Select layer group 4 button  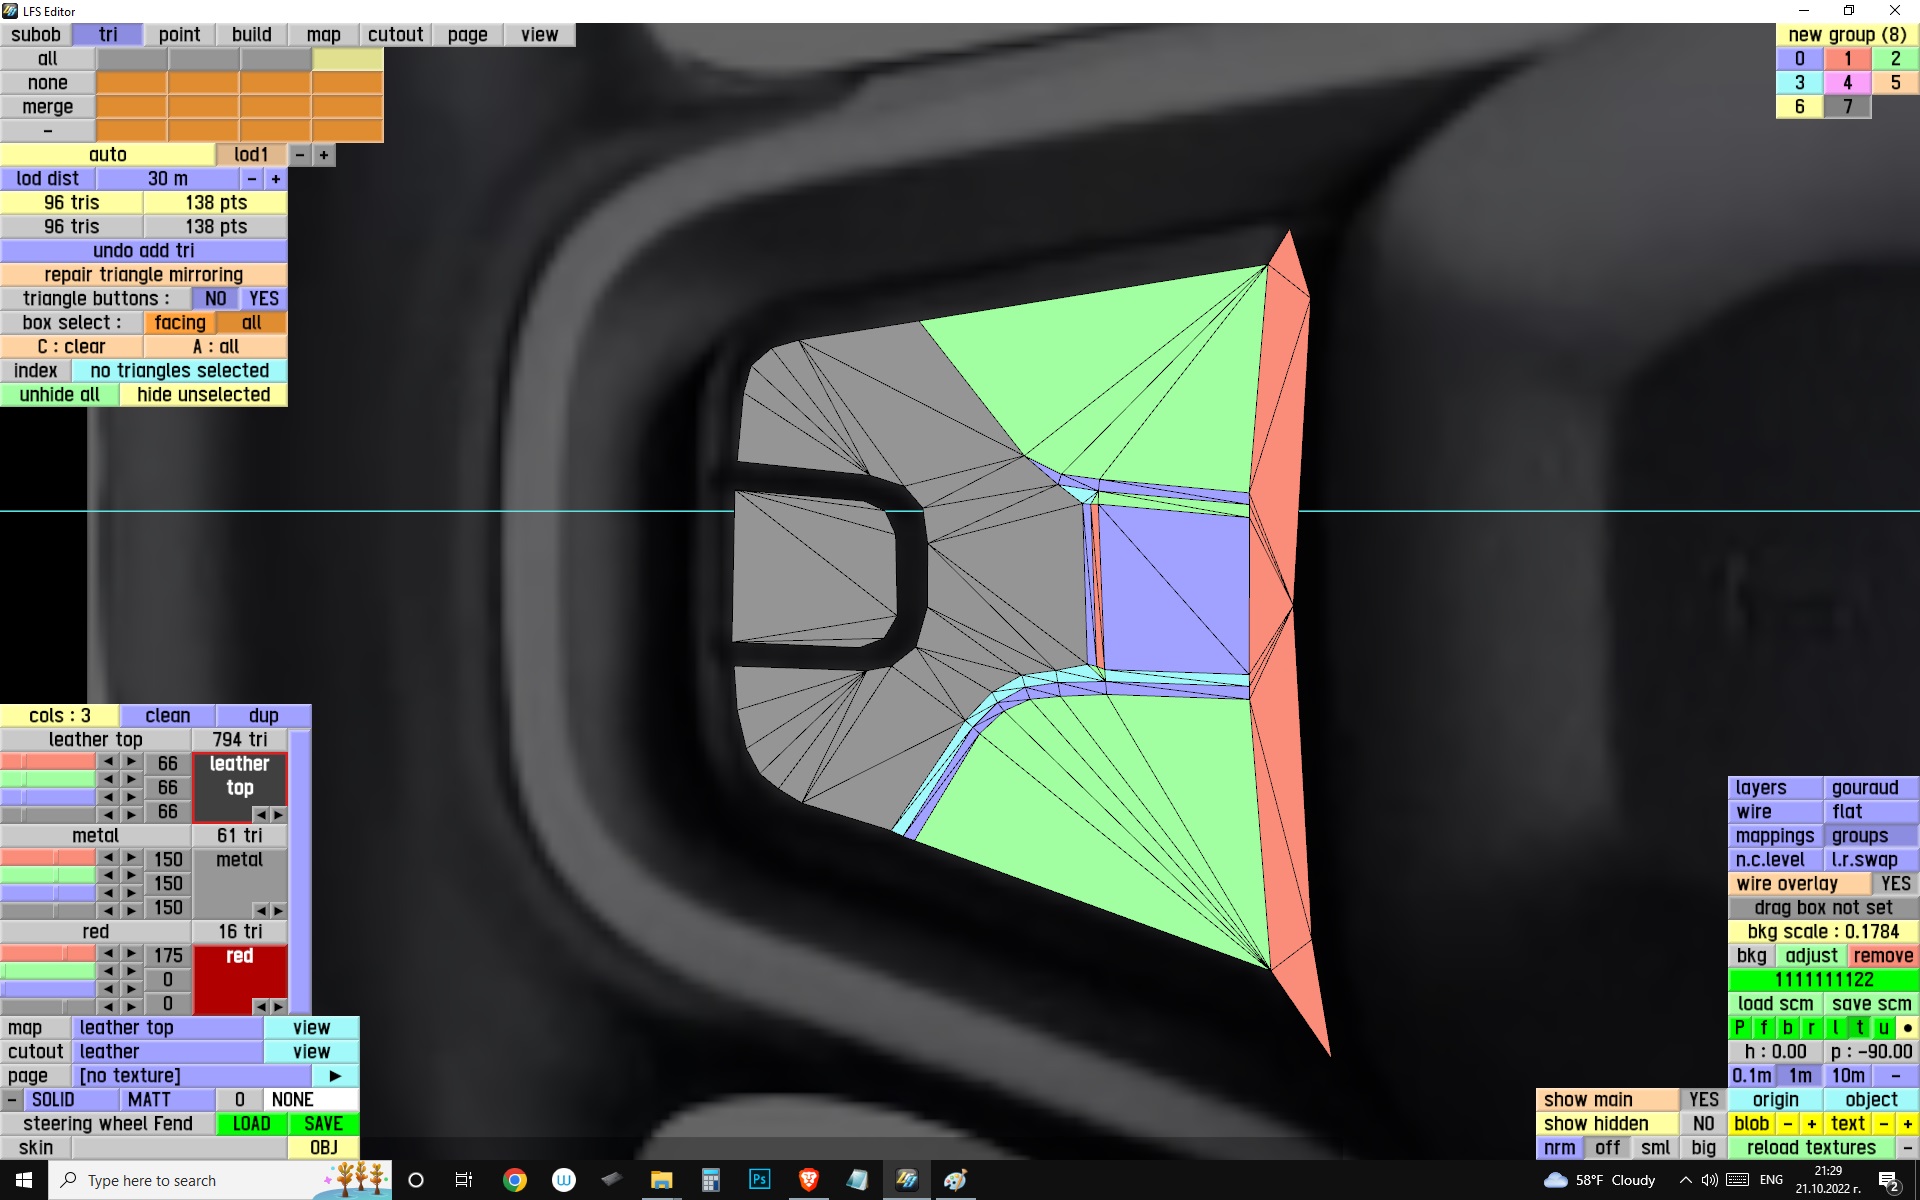pyautogui.click(x=1847, y=83)
